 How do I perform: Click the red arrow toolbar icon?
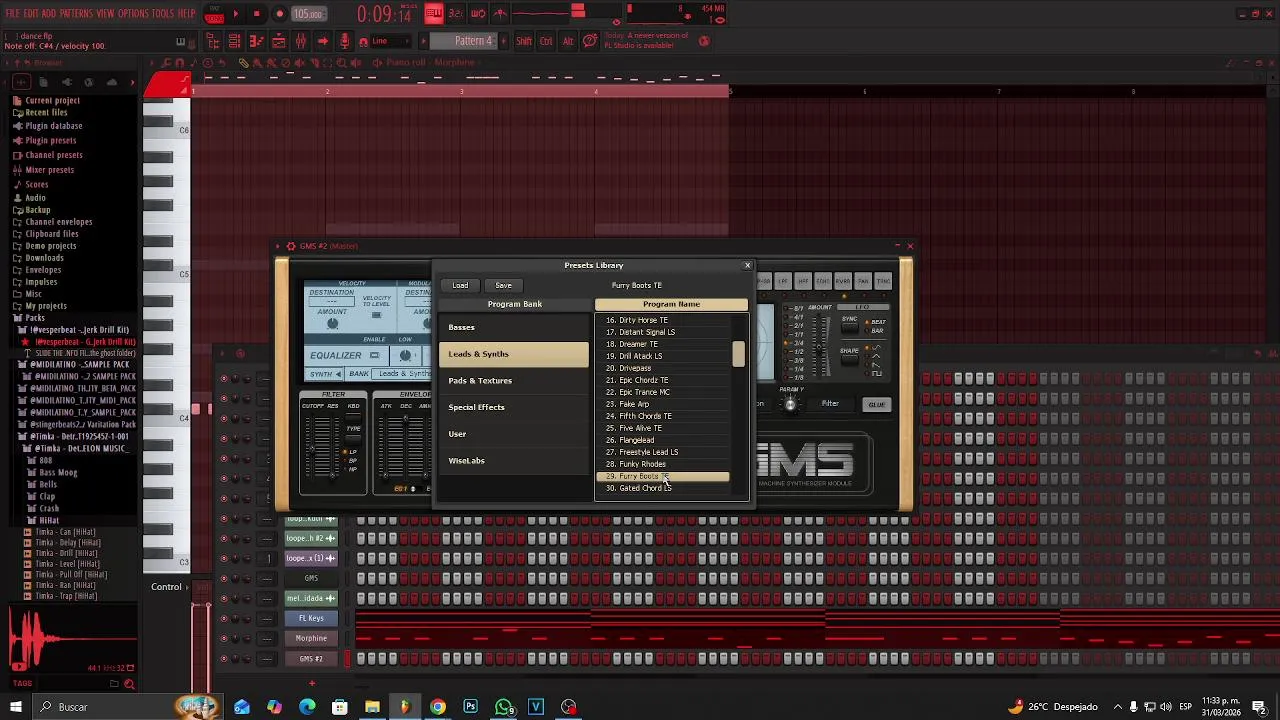[x=322, y=41]
